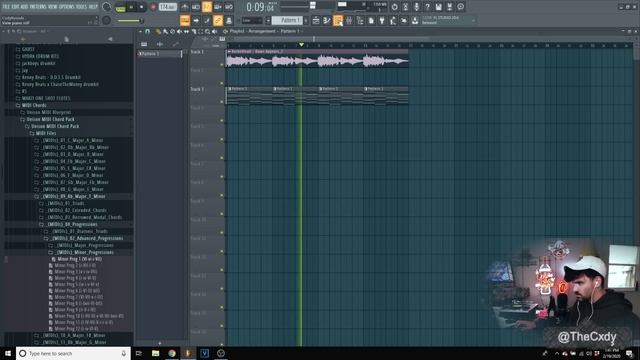Toggle the highlighted link icon in toolbar
This screenshot has width=640, height=360.
click(218, 20)
